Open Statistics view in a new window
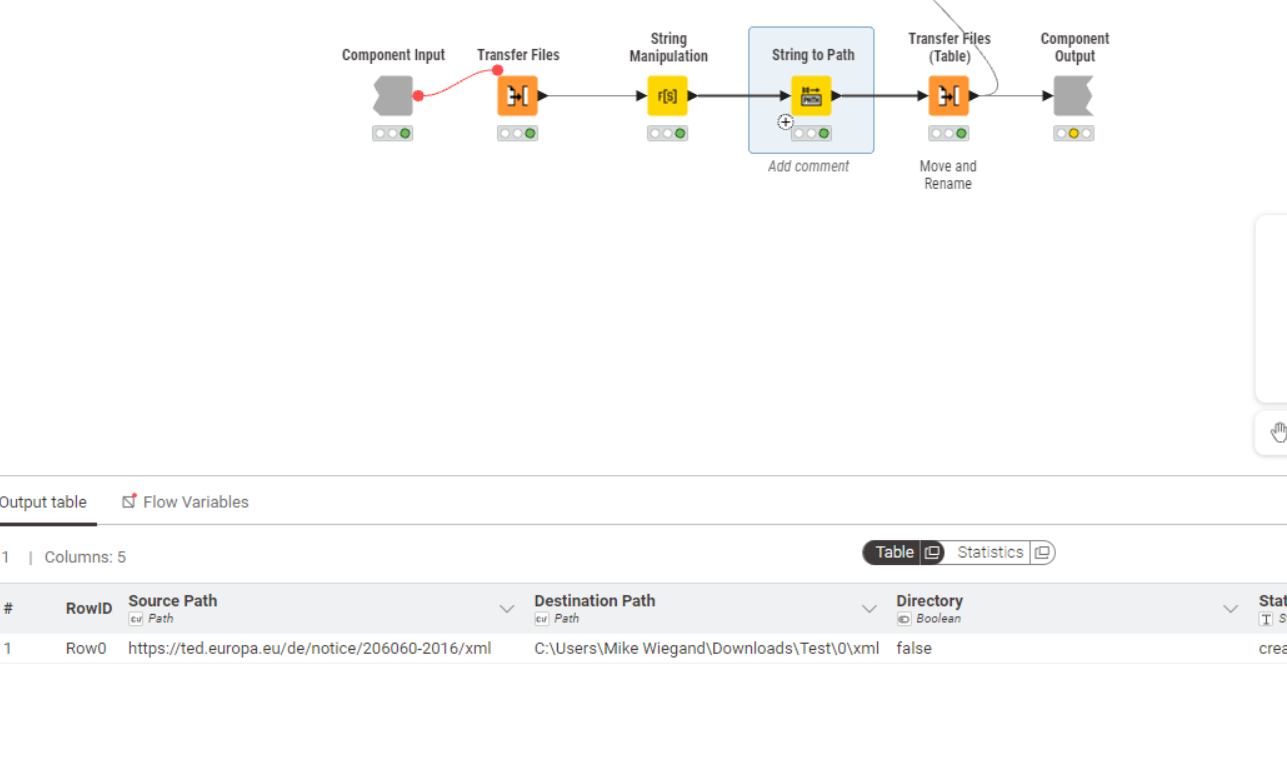This screenshot has height=772, width=1287. click(x=1042, y=553)
